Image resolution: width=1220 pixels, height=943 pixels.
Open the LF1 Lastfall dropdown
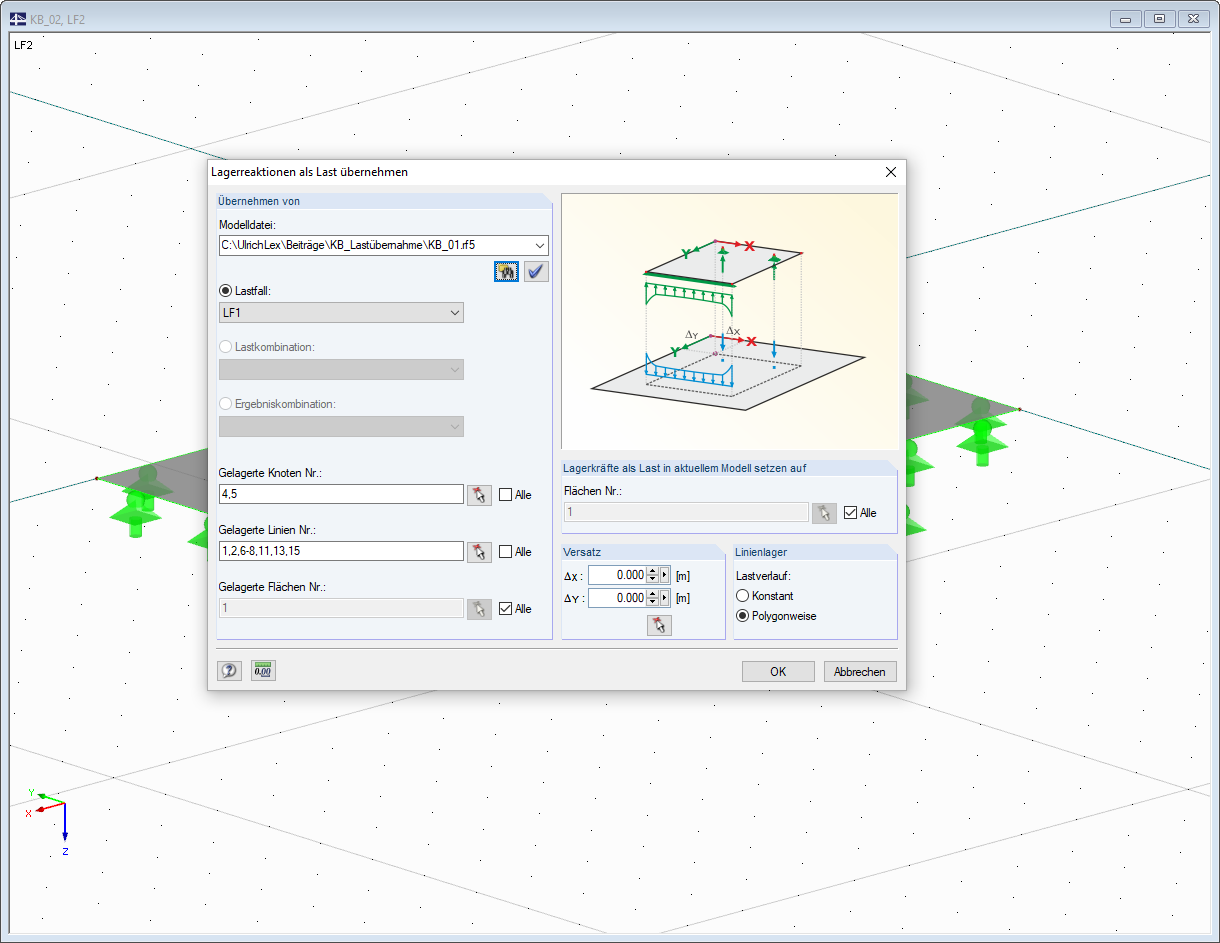click(x=455, y=313)
